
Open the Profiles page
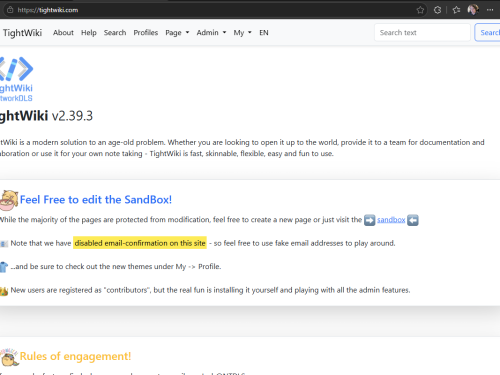point(146,33)
